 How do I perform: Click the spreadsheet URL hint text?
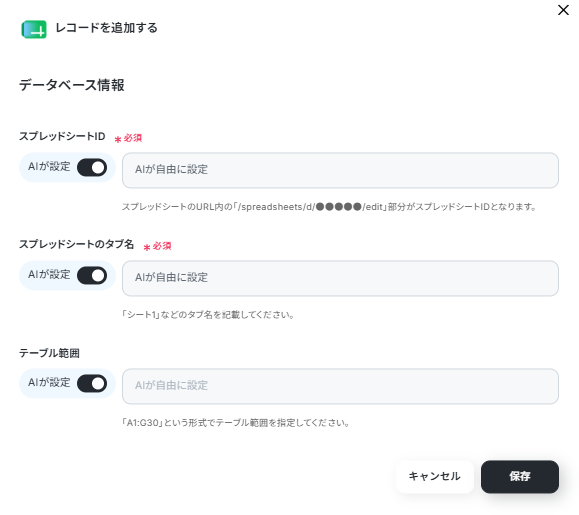[329, 207]
